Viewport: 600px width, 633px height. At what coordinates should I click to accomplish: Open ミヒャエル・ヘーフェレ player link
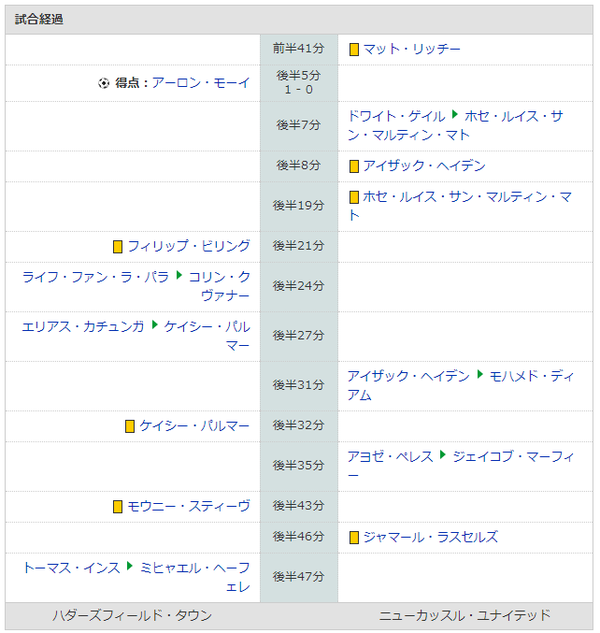[195, 578]
